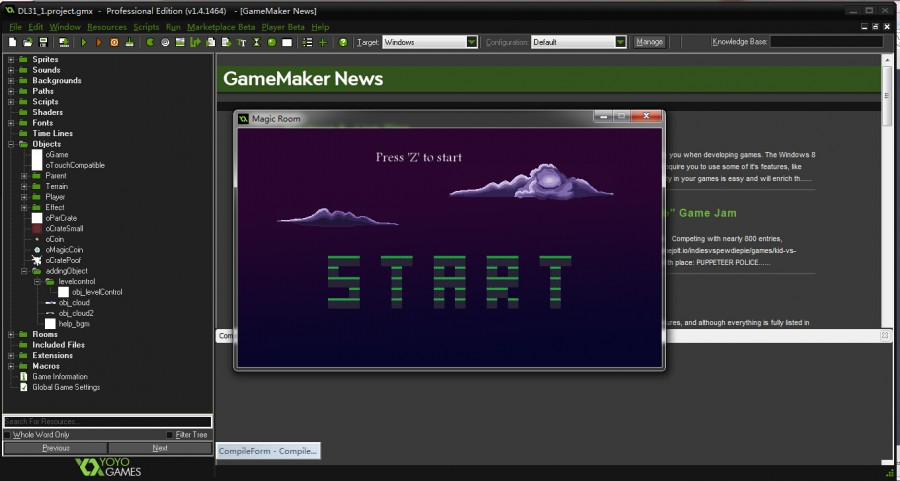Screen dimensions: 900x481
Task: Expand the Rooms folder
Action: [x=11, y=335]
